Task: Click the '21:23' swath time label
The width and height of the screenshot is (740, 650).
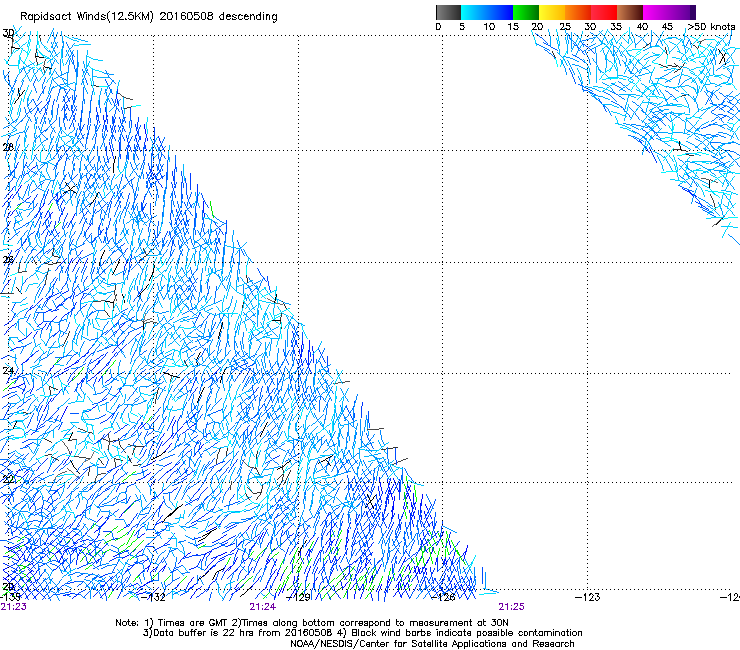Action: click(x=14, y=607)
